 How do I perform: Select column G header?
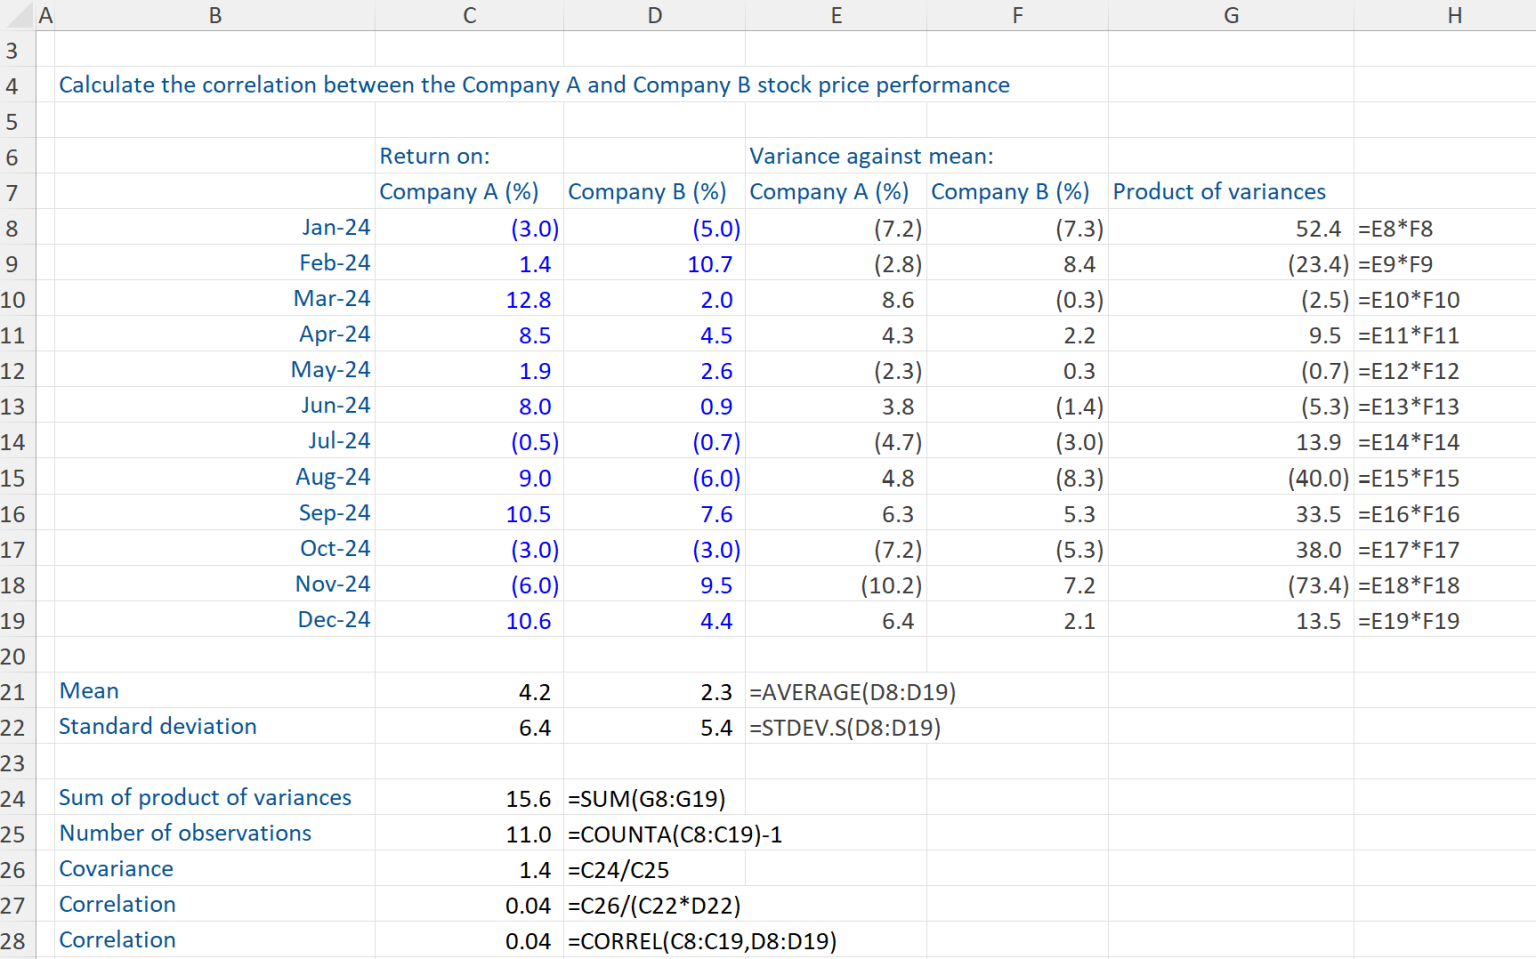point(1230,15)
